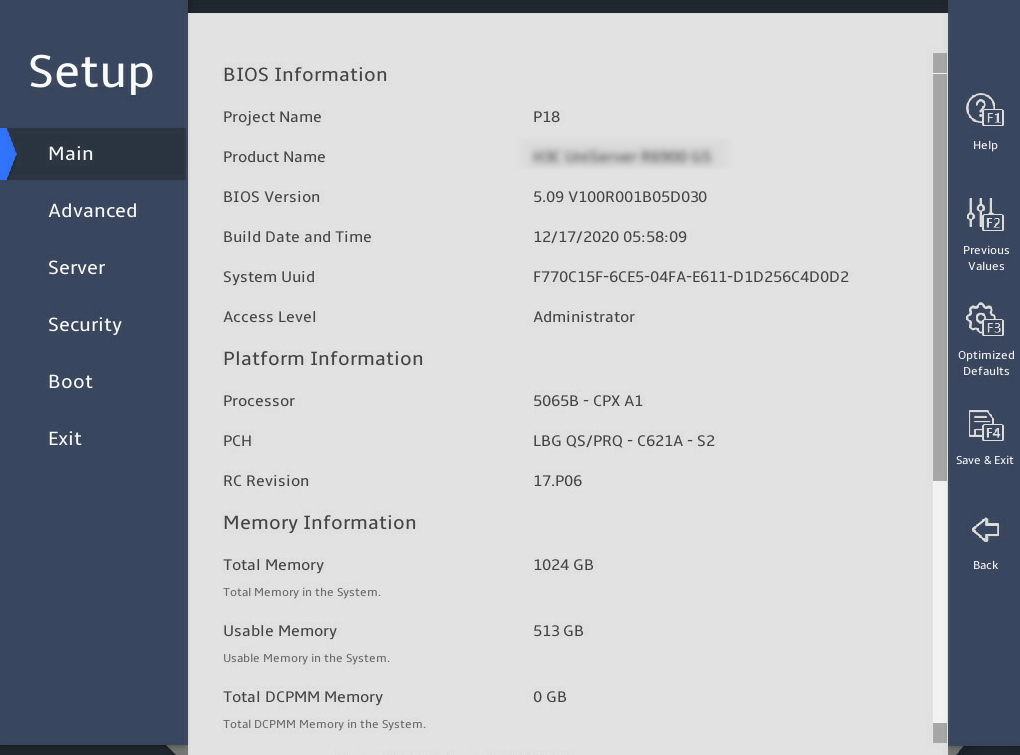Viewport: 1020px width, 755px height.
Task: Select the Project Name row label
Action: point(272,117)
